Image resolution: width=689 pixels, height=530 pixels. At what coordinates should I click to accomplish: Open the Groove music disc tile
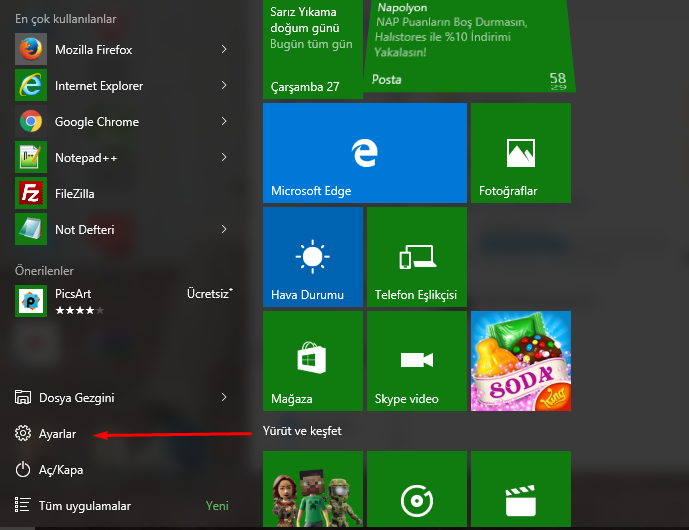[x=417, y=489]
